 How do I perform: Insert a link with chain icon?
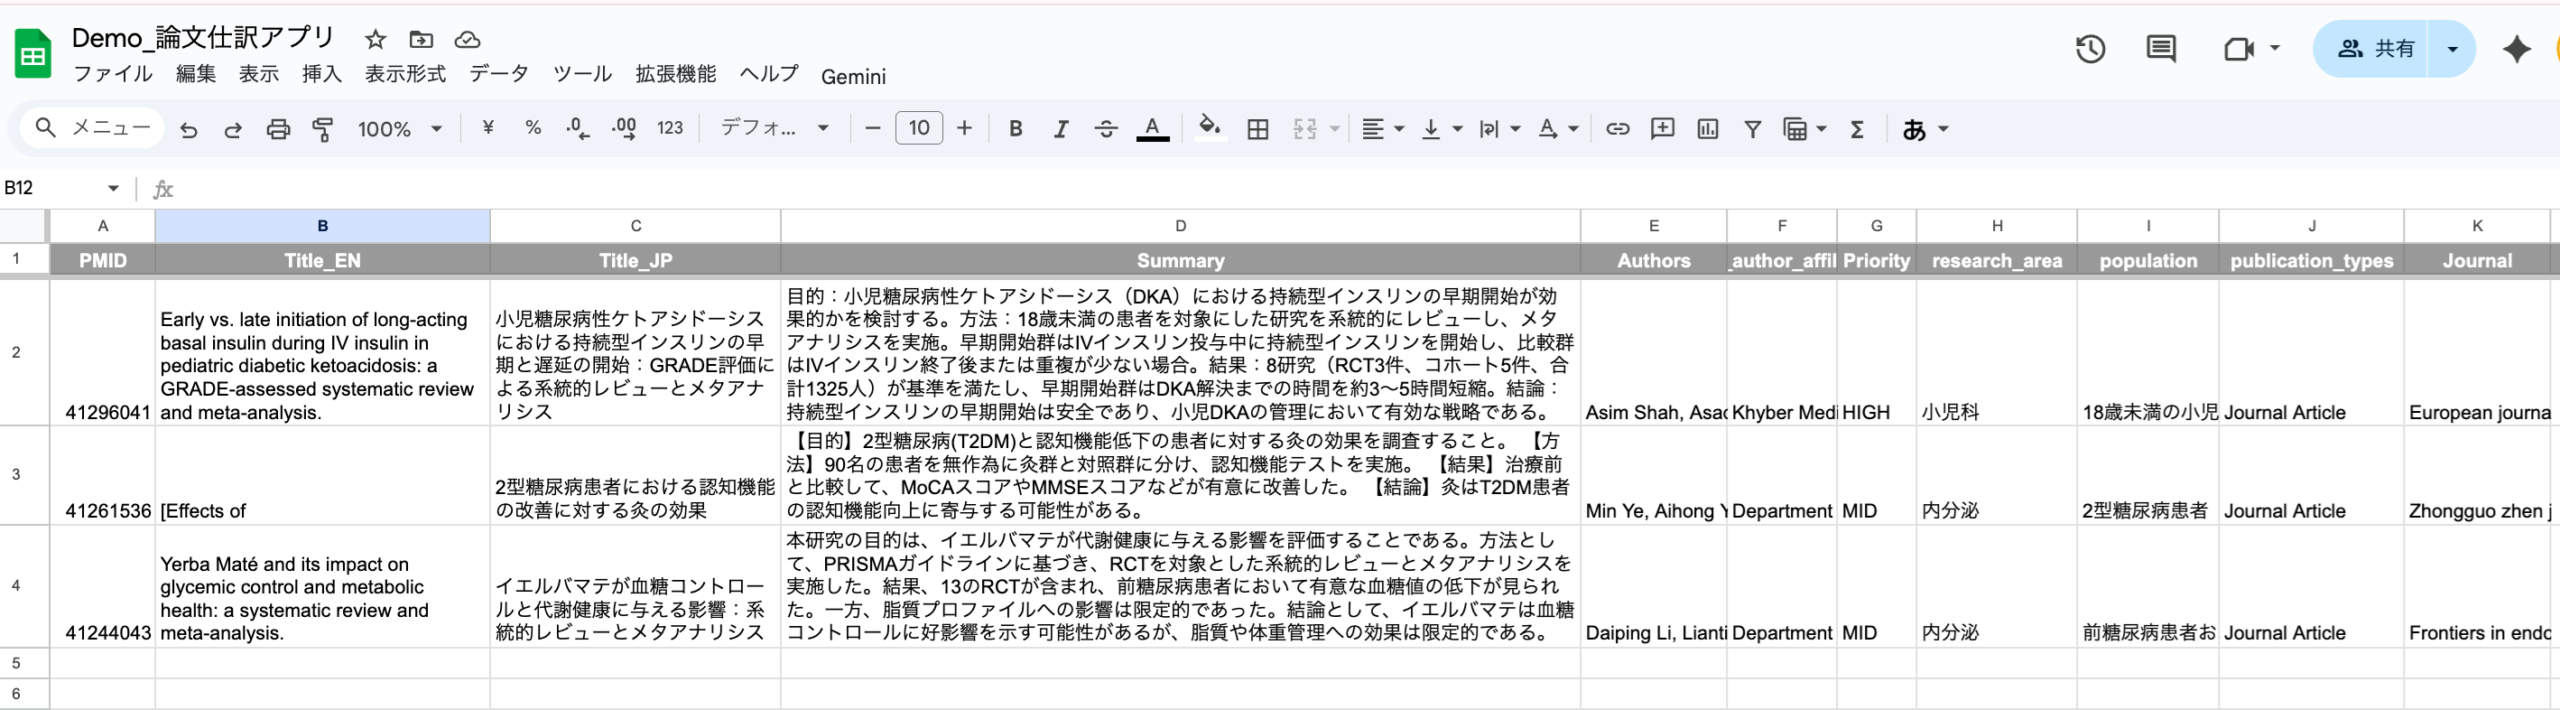(1617, 129)
